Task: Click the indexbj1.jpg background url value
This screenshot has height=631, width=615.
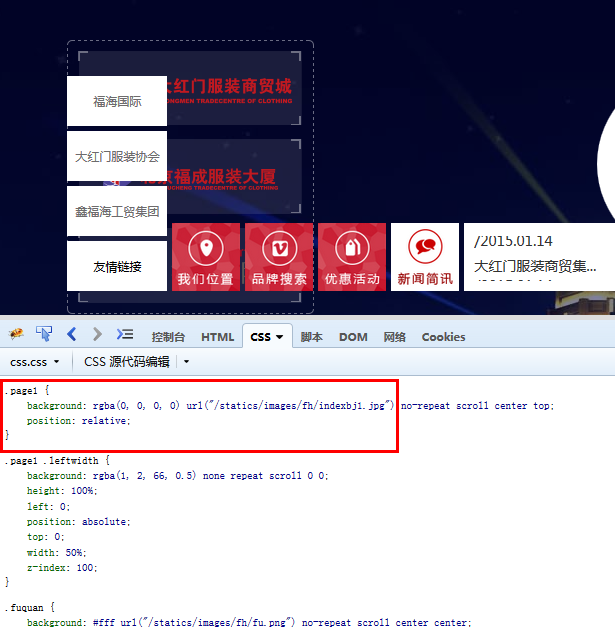Action: coord(290,406)
